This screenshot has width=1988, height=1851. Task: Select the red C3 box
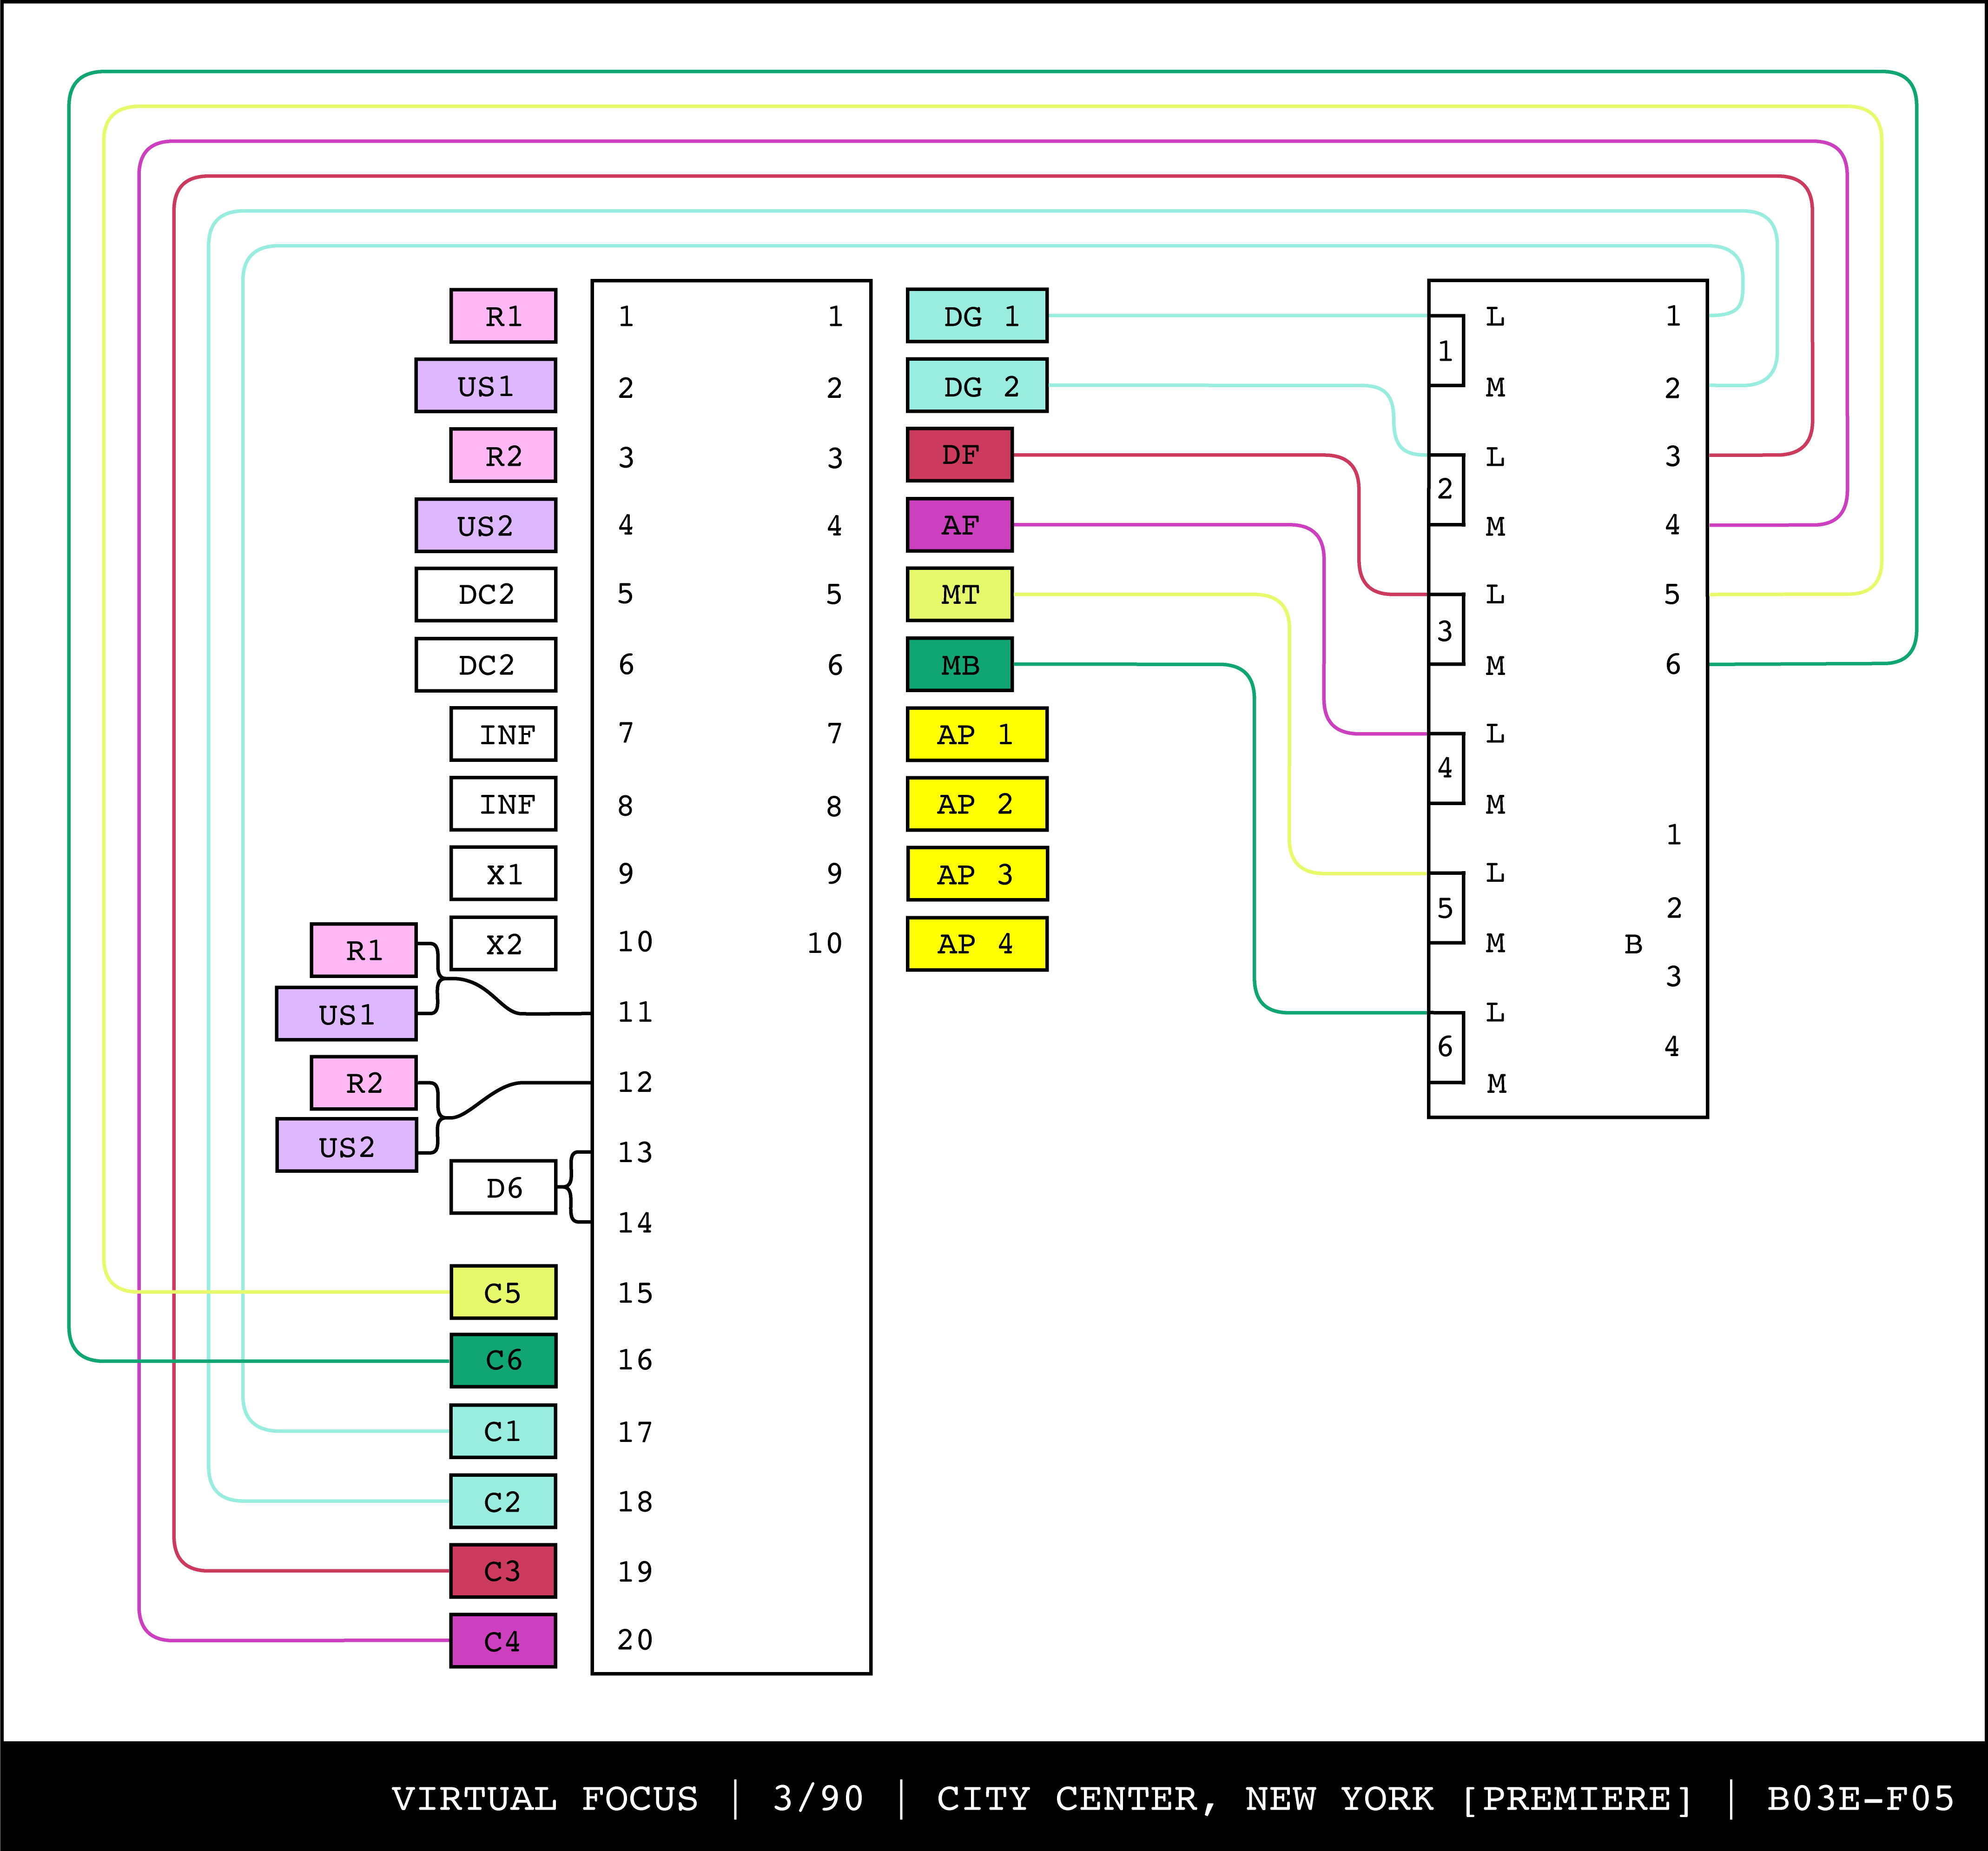[x=503, y=1571]
